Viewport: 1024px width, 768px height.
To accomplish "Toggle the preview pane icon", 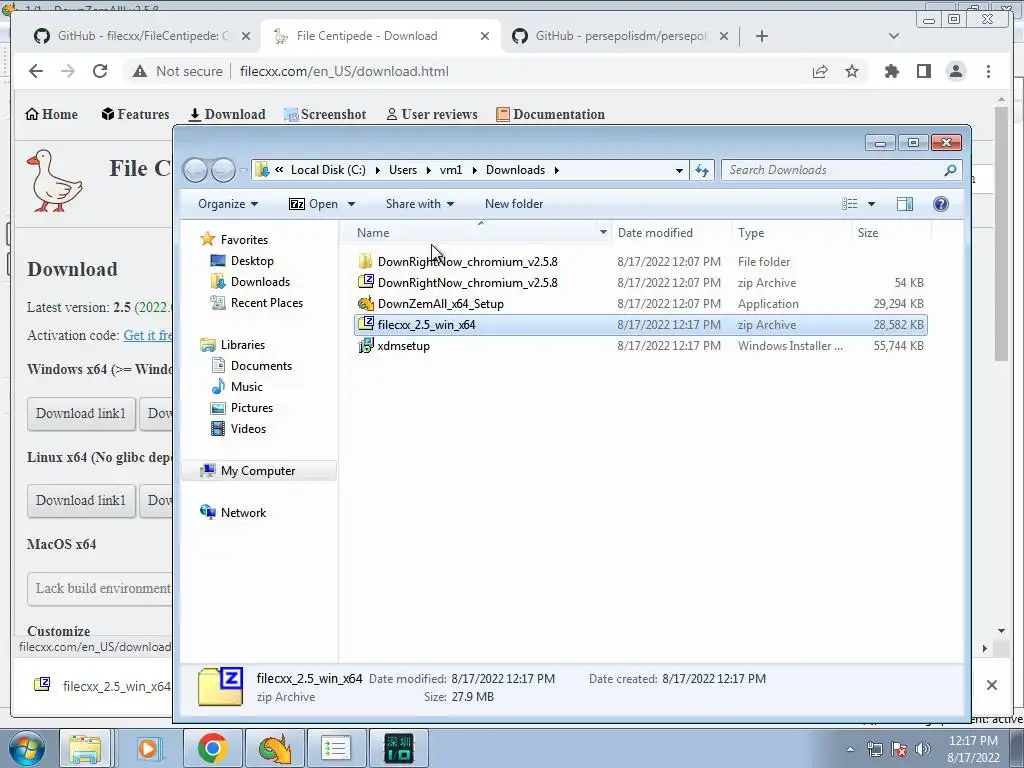I will click(x=905, y=204).
